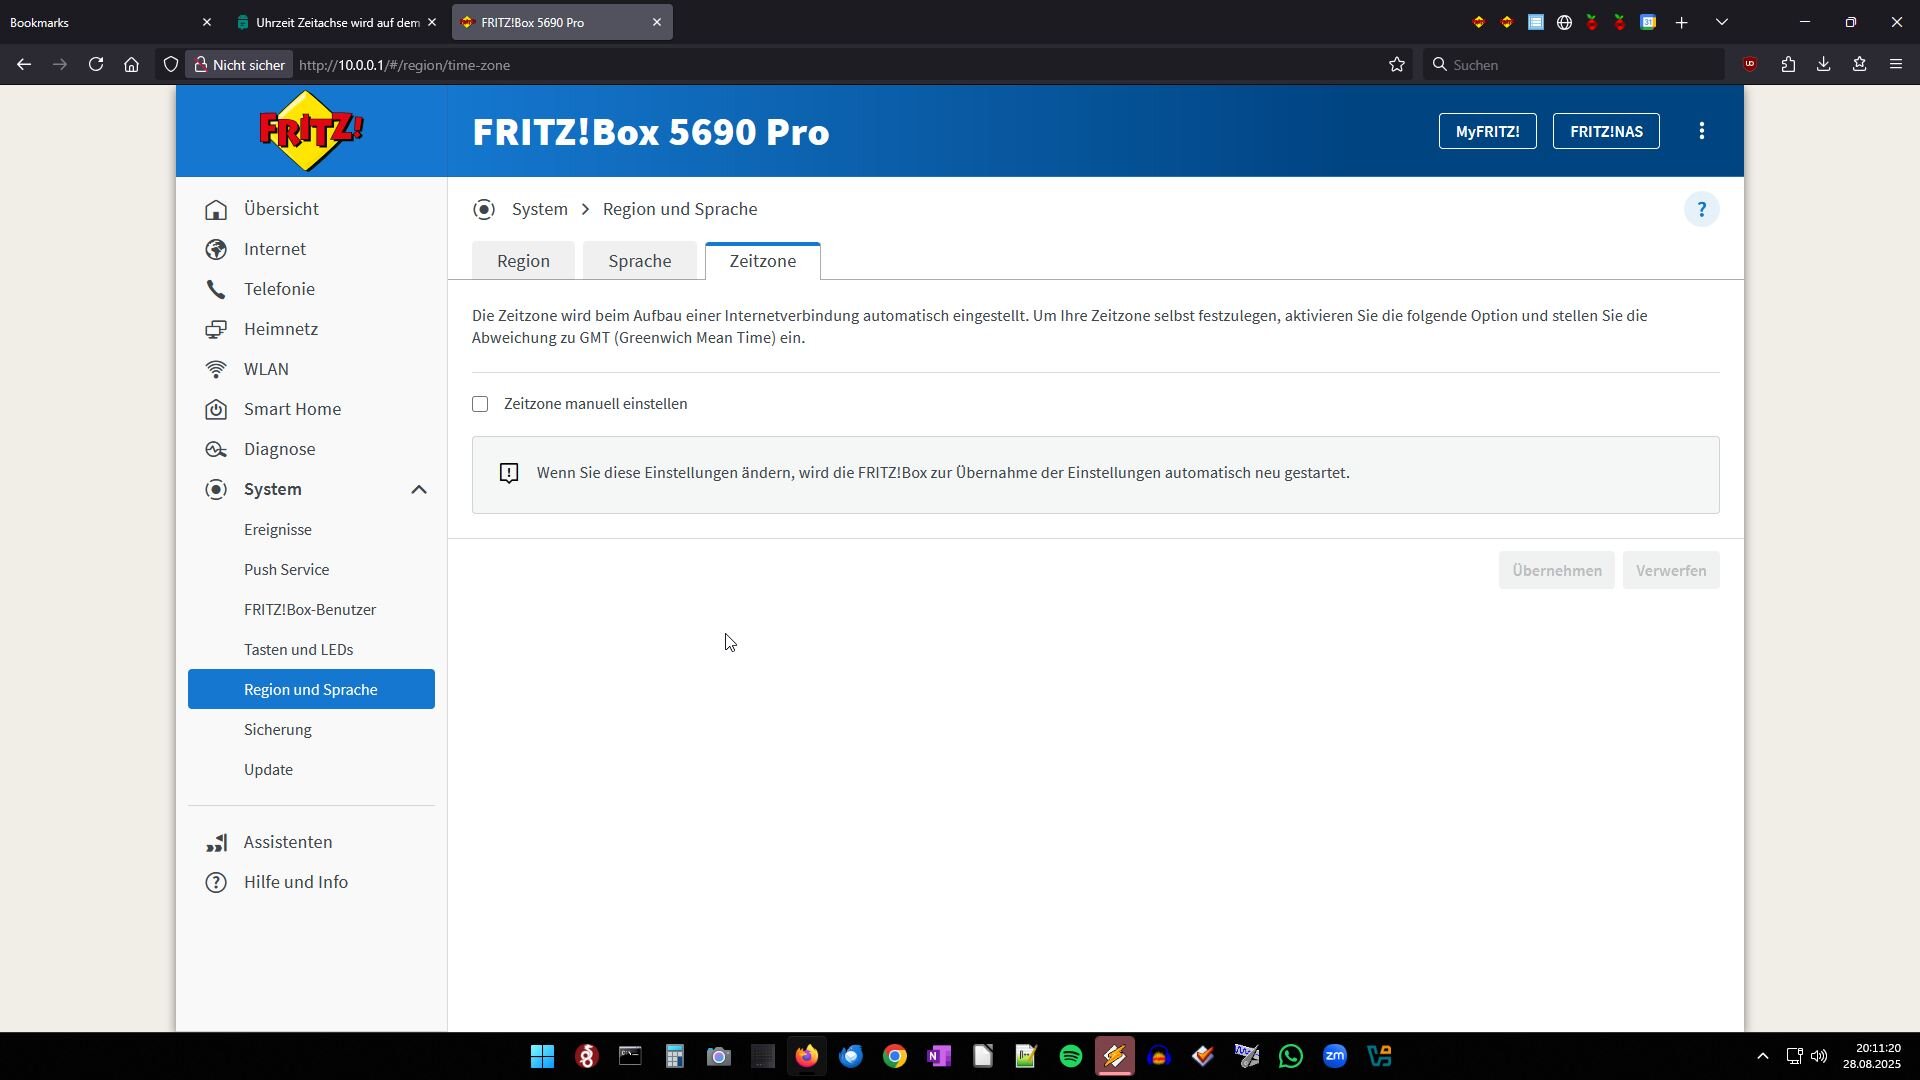Viewport: 1920px width, 1080px height.
Task: Click the Assistenten icon in sidebar
Action: click(216, 843)
